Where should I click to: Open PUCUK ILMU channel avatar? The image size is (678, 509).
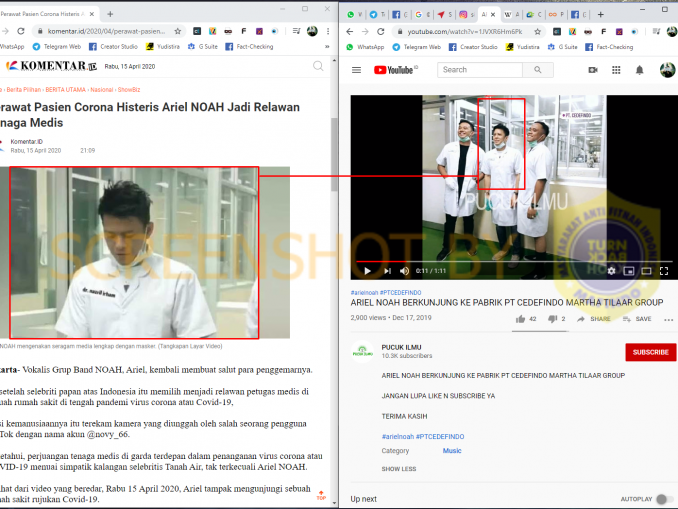(x=362, y=352)
